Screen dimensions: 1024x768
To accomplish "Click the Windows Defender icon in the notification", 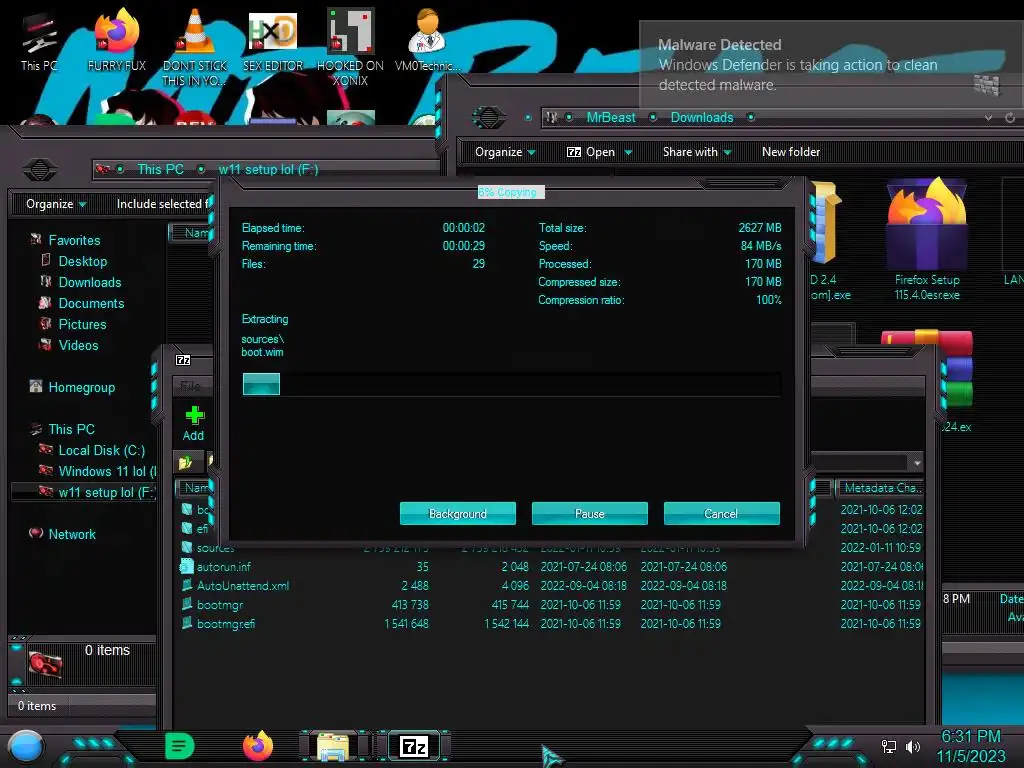I will click(x=986, y=84).
